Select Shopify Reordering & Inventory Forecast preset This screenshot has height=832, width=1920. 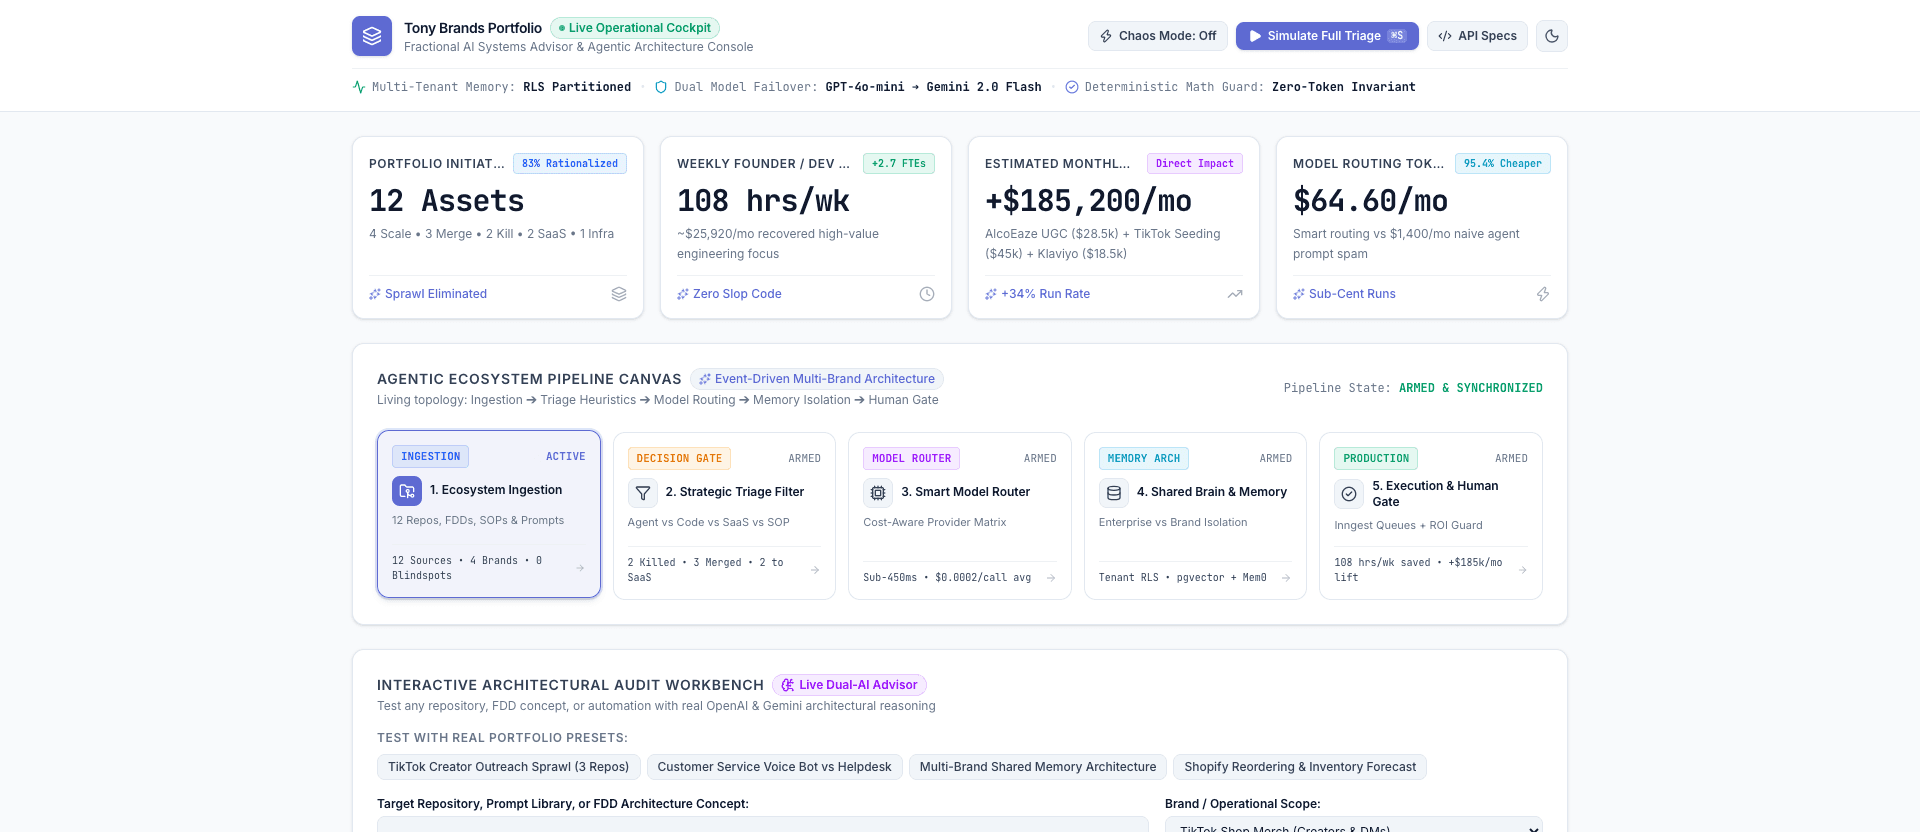click(1300, 767)
